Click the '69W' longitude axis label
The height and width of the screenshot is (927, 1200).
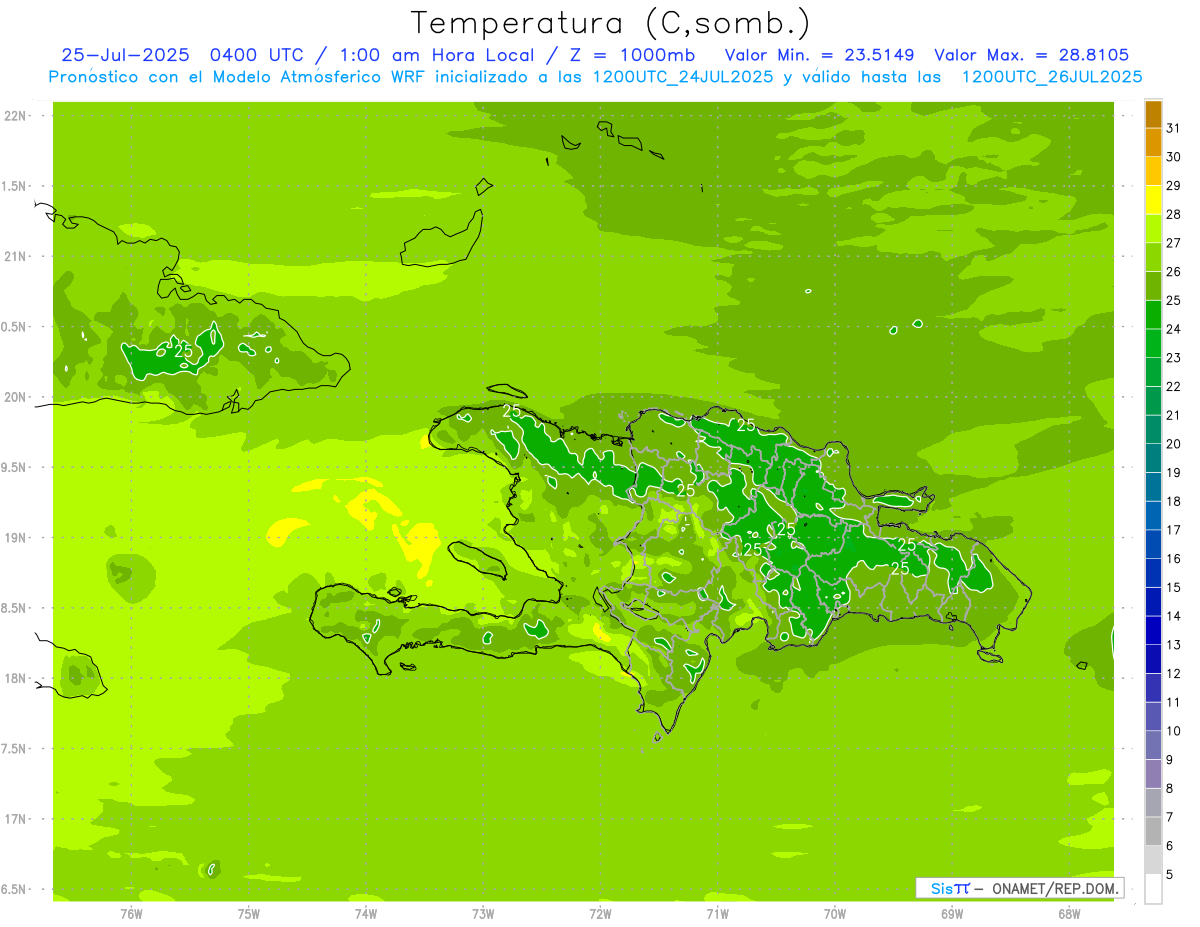coord(952,914)
